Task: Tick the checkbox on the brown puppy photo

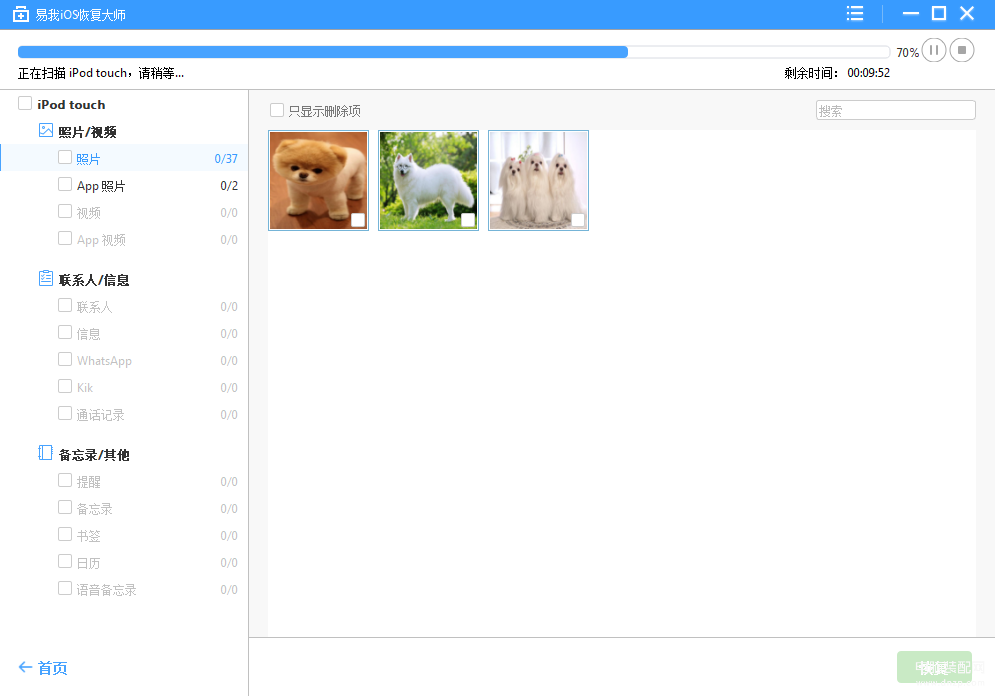Action: coord(358,220)
